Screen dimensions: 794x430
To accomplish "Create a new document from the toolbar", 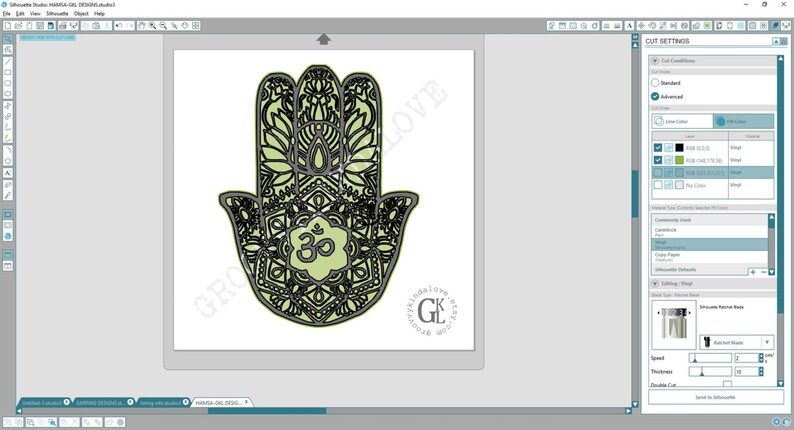I will [7, 25].
